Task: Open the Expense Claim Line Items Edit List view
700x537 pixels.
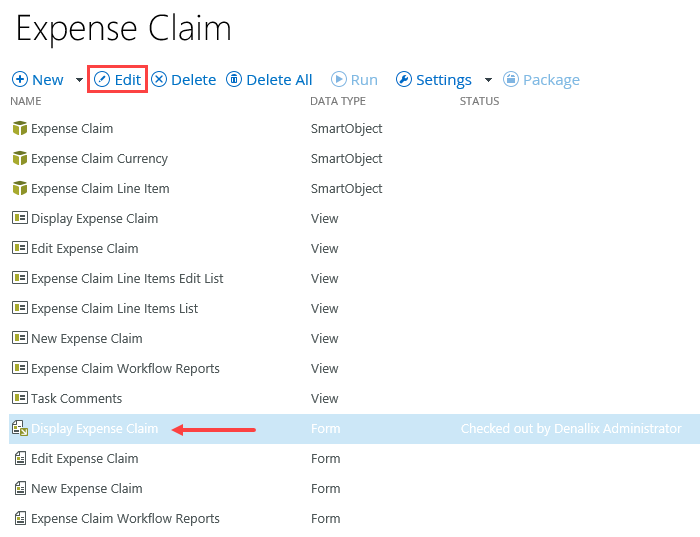Action: click(x=127, y=278)
